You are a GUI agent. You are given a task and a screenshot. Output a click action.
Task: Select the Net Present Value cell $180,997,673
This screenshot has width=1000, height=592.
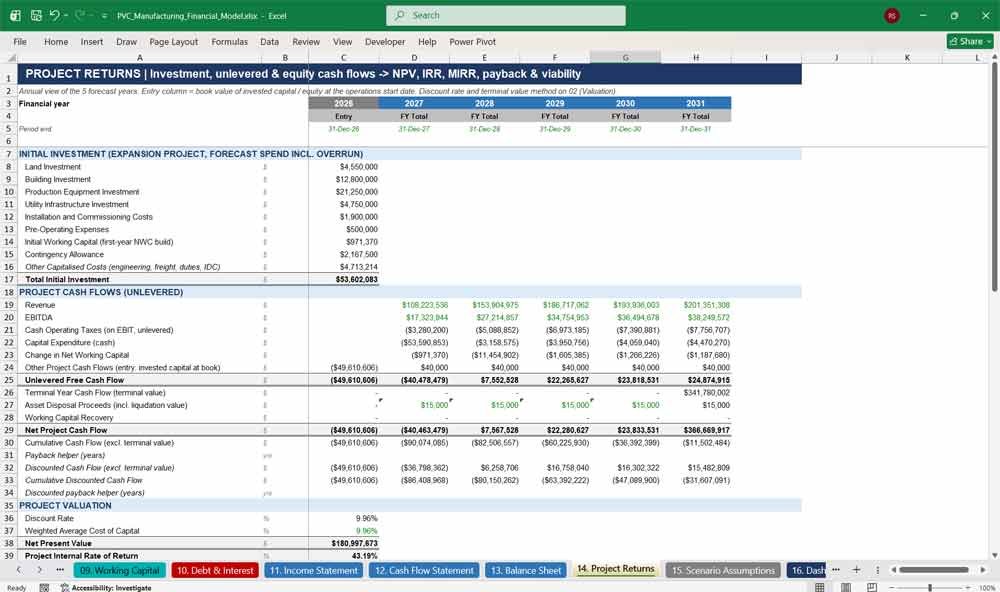coord(344,544)
